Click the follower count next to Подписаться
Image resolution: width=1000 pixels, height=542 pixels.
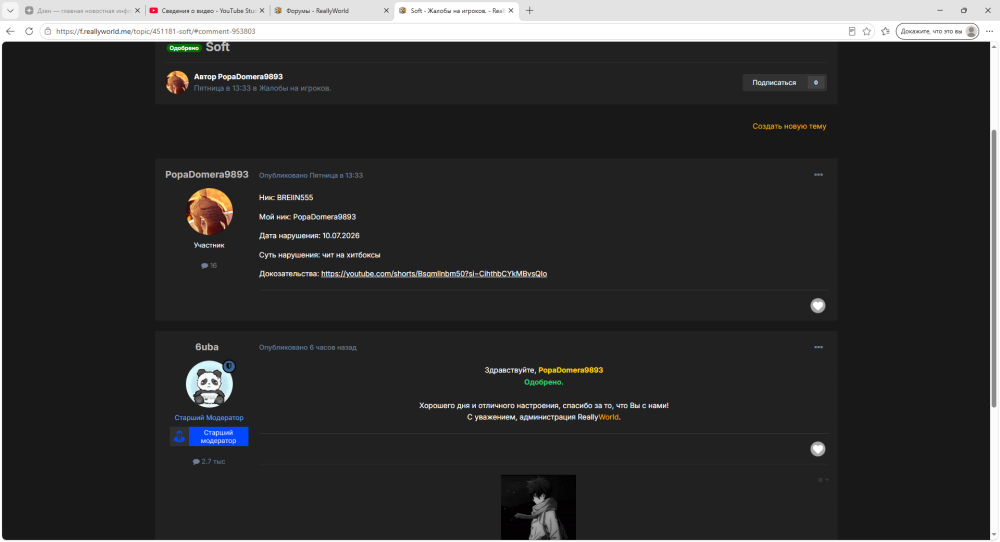816,82
